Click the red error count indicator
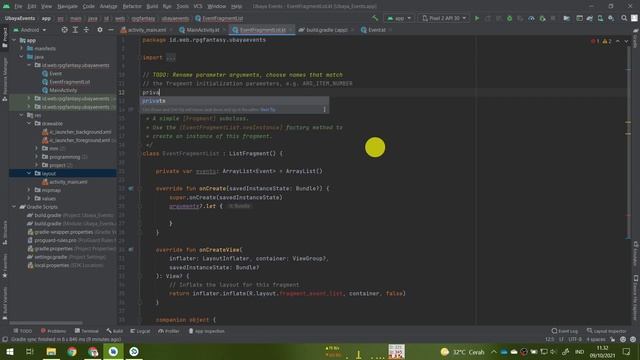The height and width of the screenshot is (360, 640). coord(595,41)
